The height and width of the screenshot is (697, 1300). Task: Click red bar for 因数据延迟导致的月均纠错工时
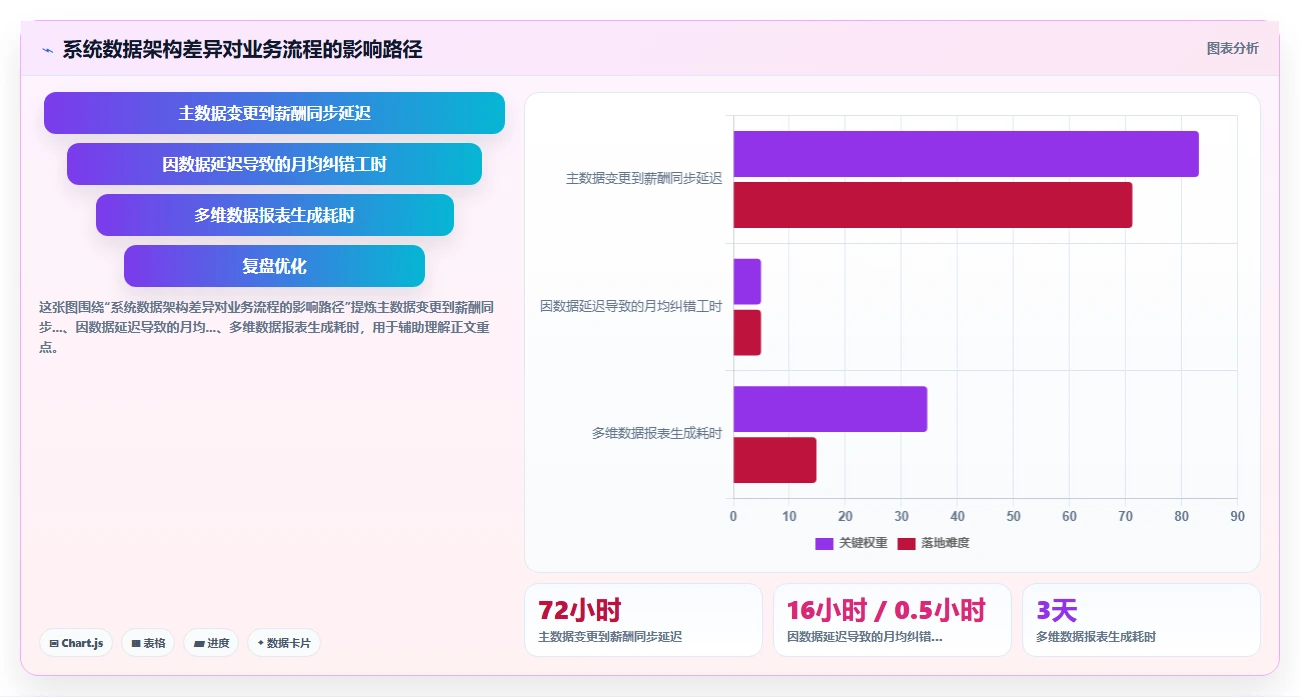(747, 333)
